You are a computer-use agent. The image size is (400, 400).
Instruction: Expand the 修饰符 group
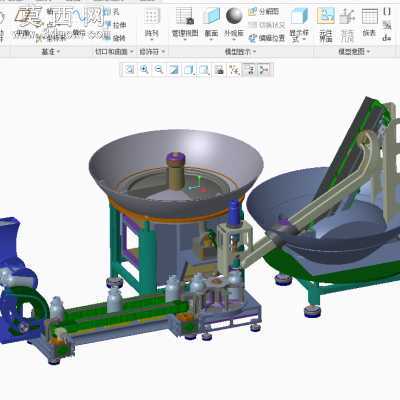[152, 52]
